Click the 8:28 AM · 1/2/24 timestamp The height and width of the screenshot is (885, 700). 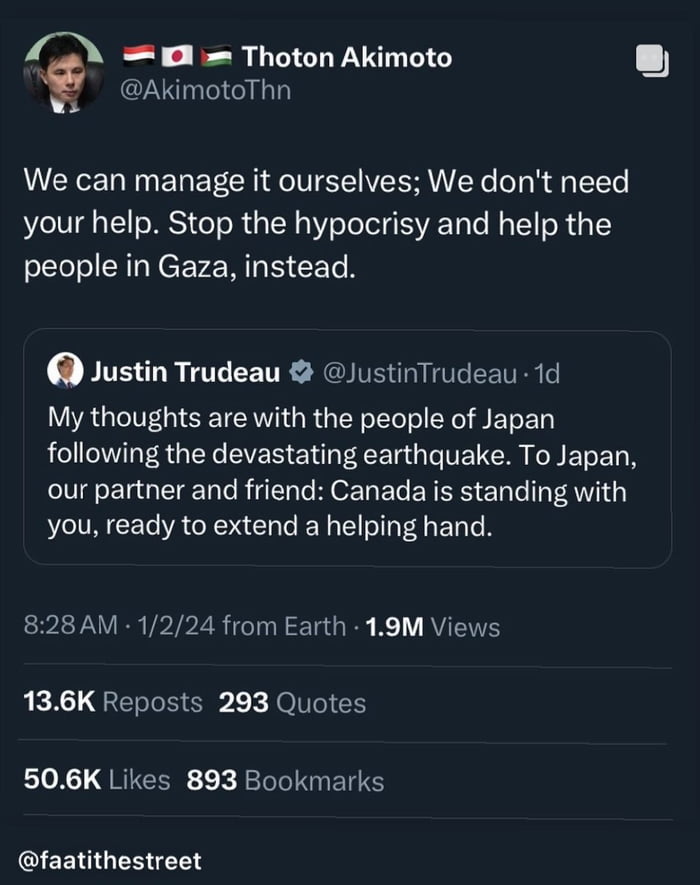[118, 627]
